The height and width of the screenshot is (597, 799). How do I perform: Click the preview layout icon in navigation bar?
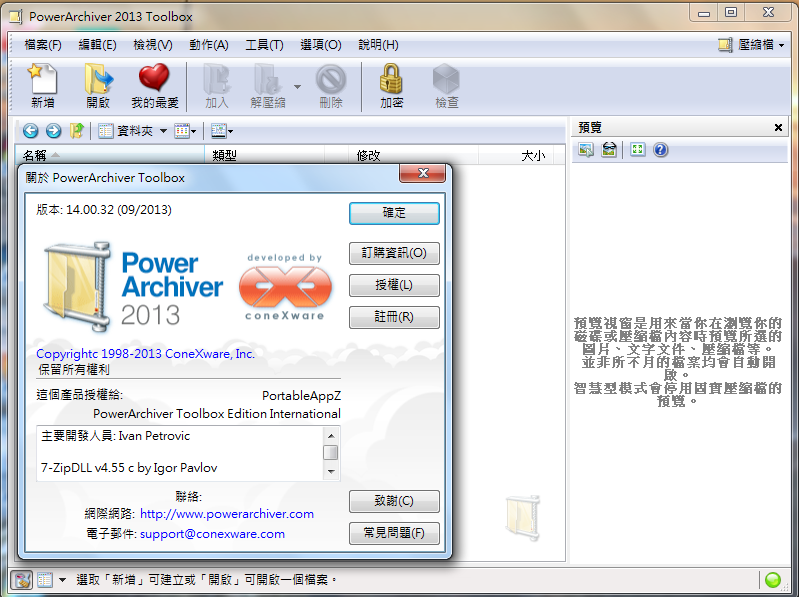(x=218, y=131)
